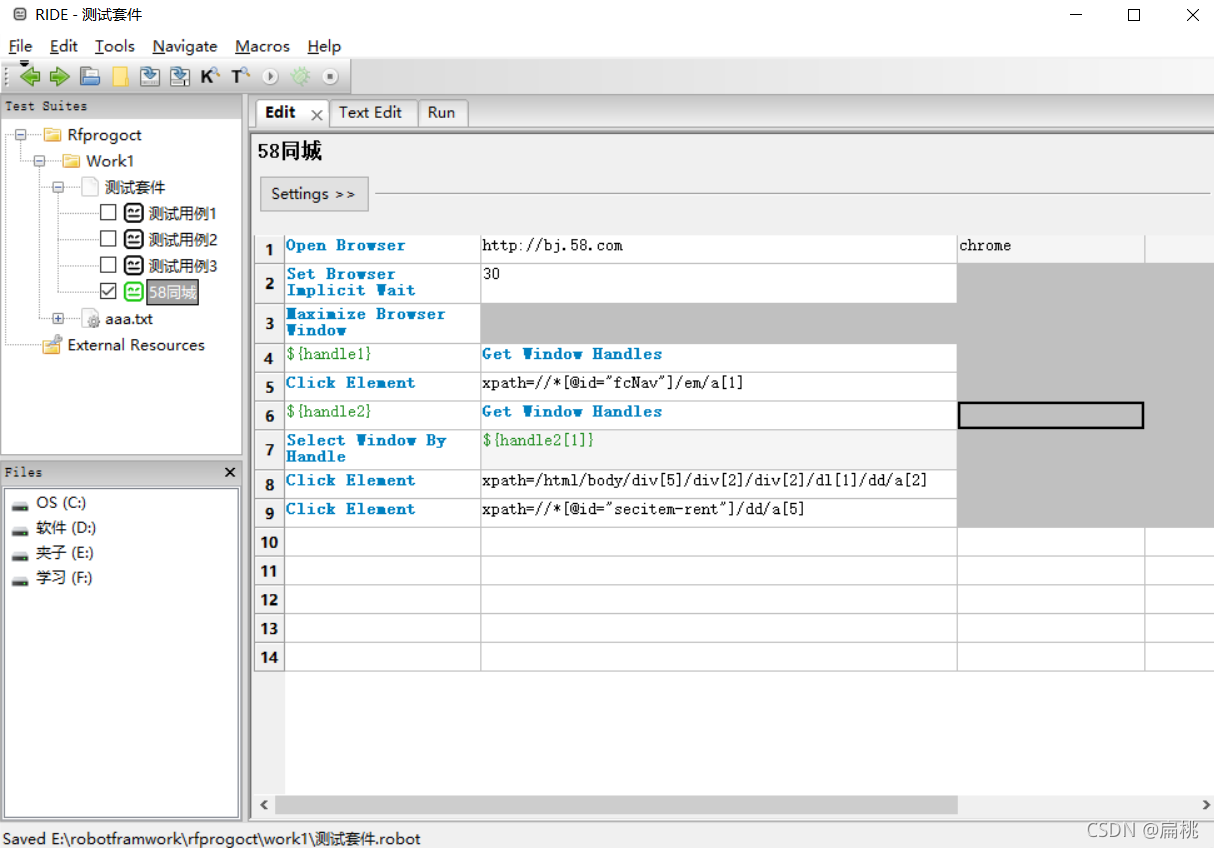Untick the 58同城 checkbox
The width and height of the screenshot is (1214, 848).
click(108, 291)
